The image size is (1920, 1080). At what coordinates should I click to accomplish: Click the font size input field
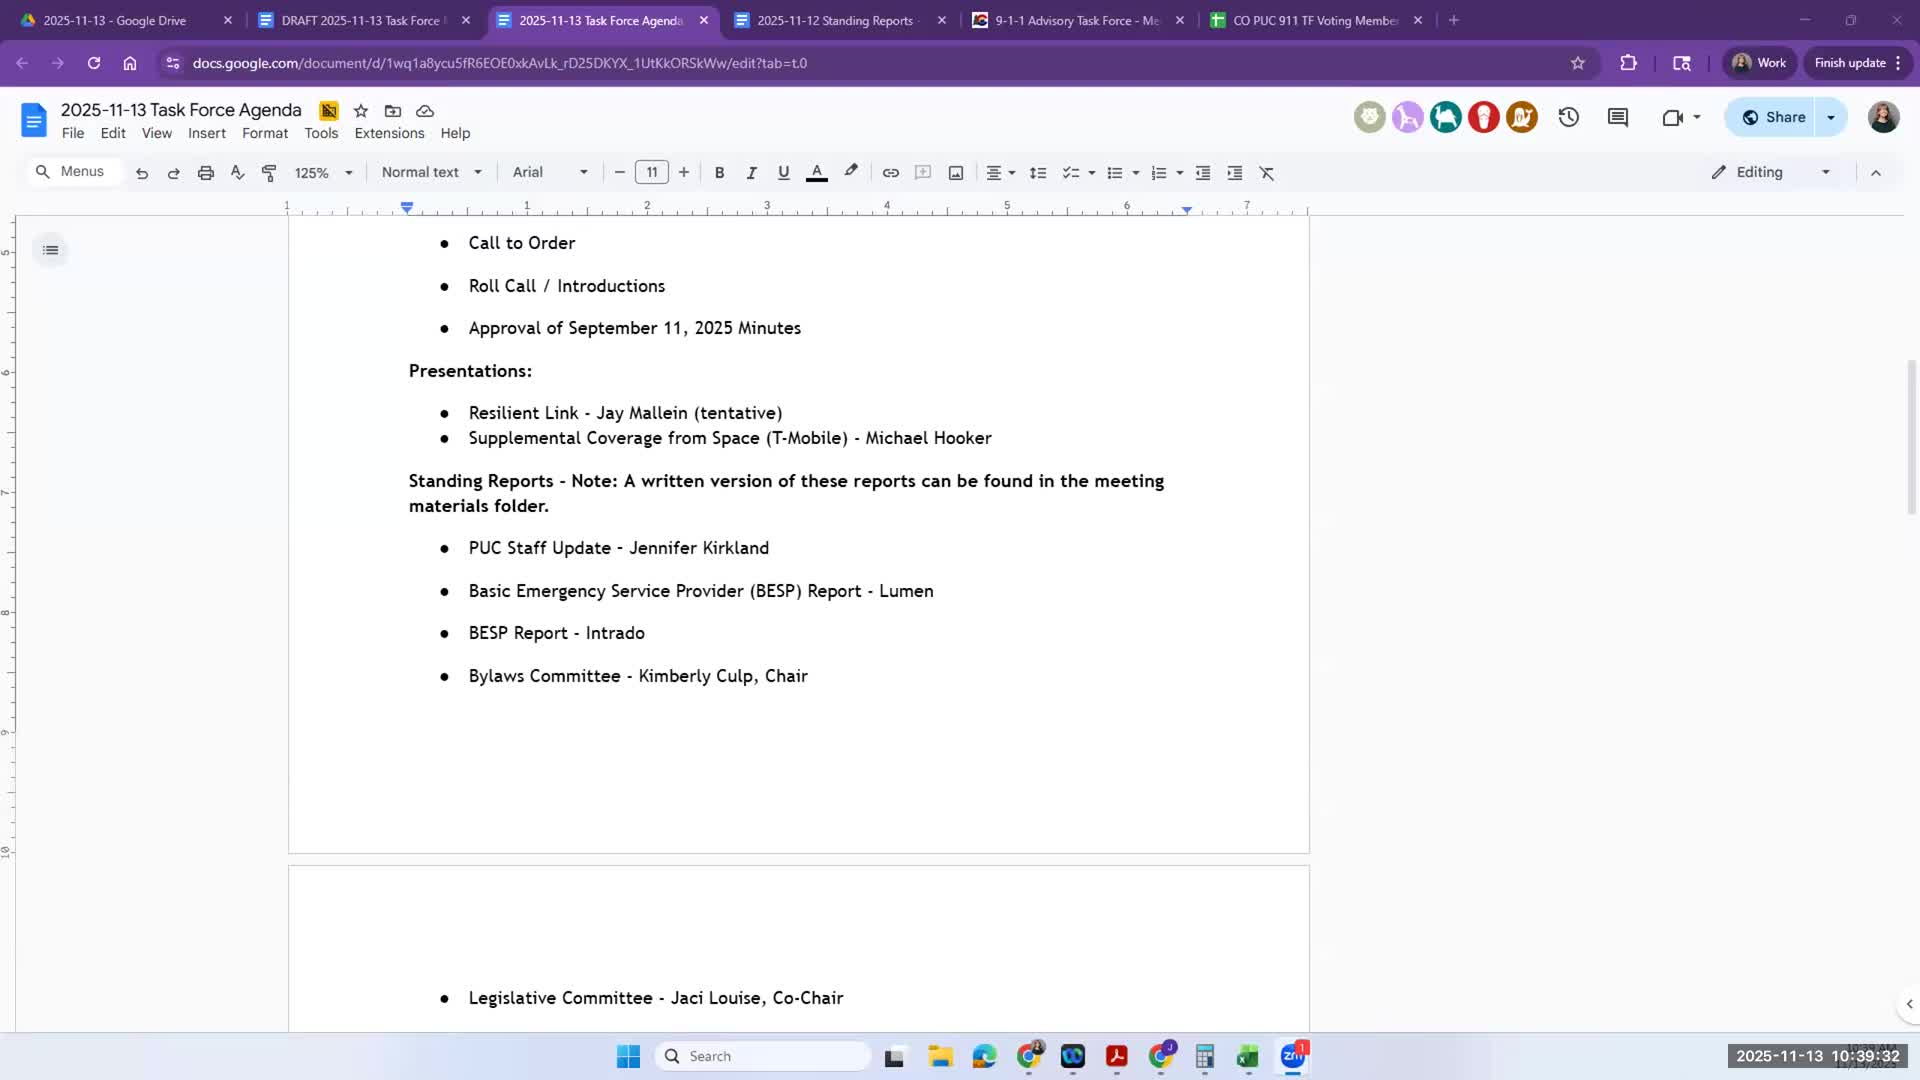pos(651,172)
